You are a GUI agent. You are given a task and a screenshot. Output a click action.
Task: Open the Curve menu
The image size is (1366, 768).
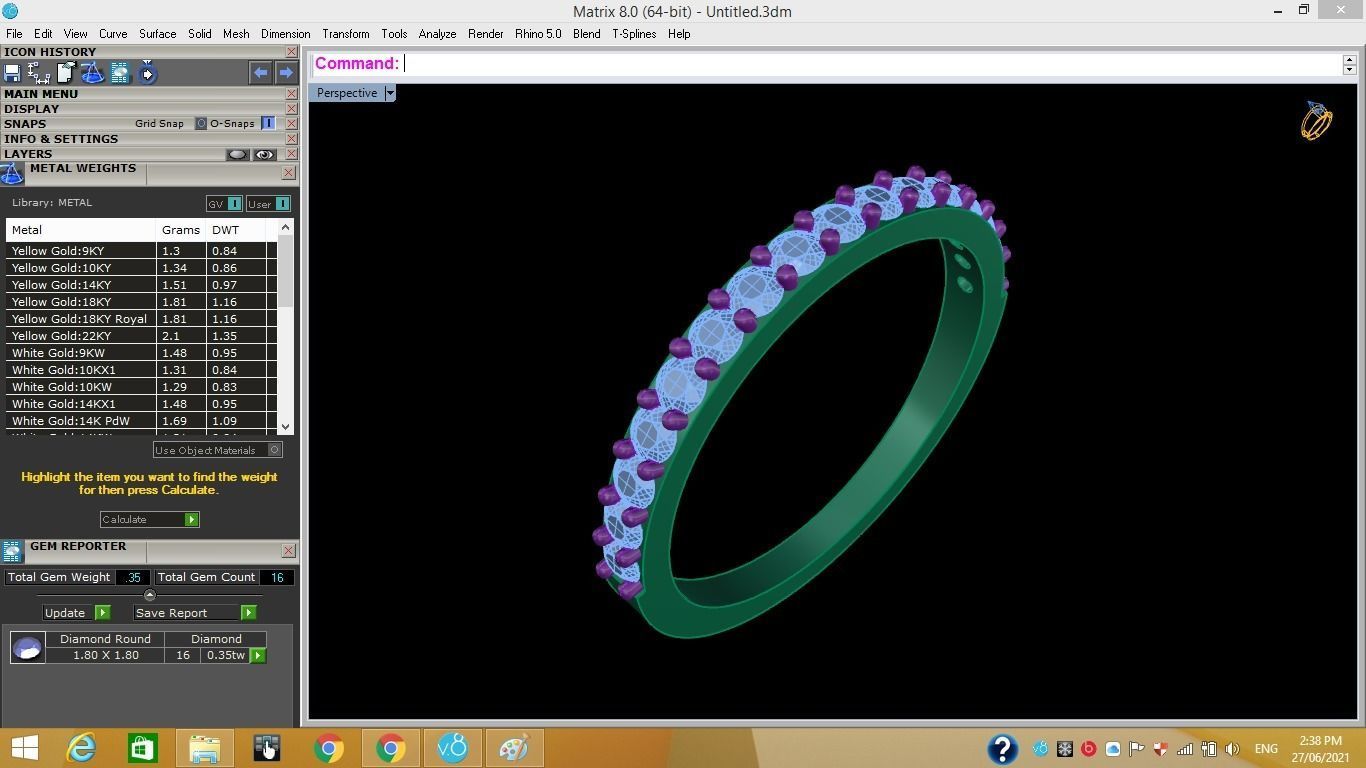coord(112,34)
